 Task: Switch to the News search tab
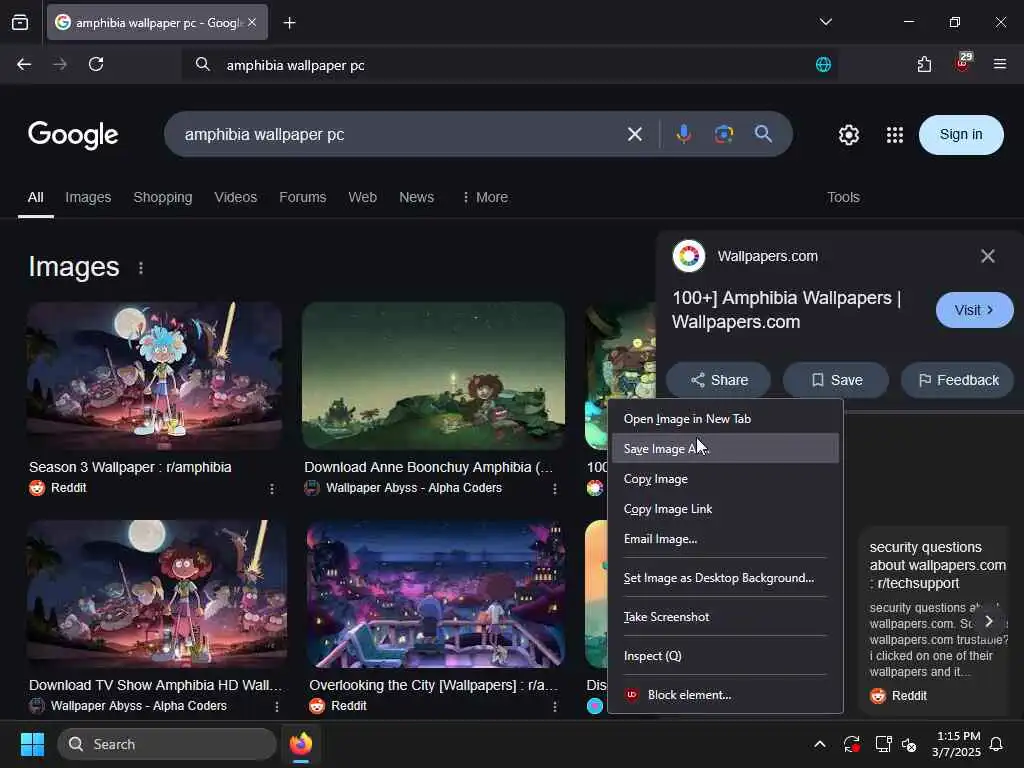(x=417, y=197)
